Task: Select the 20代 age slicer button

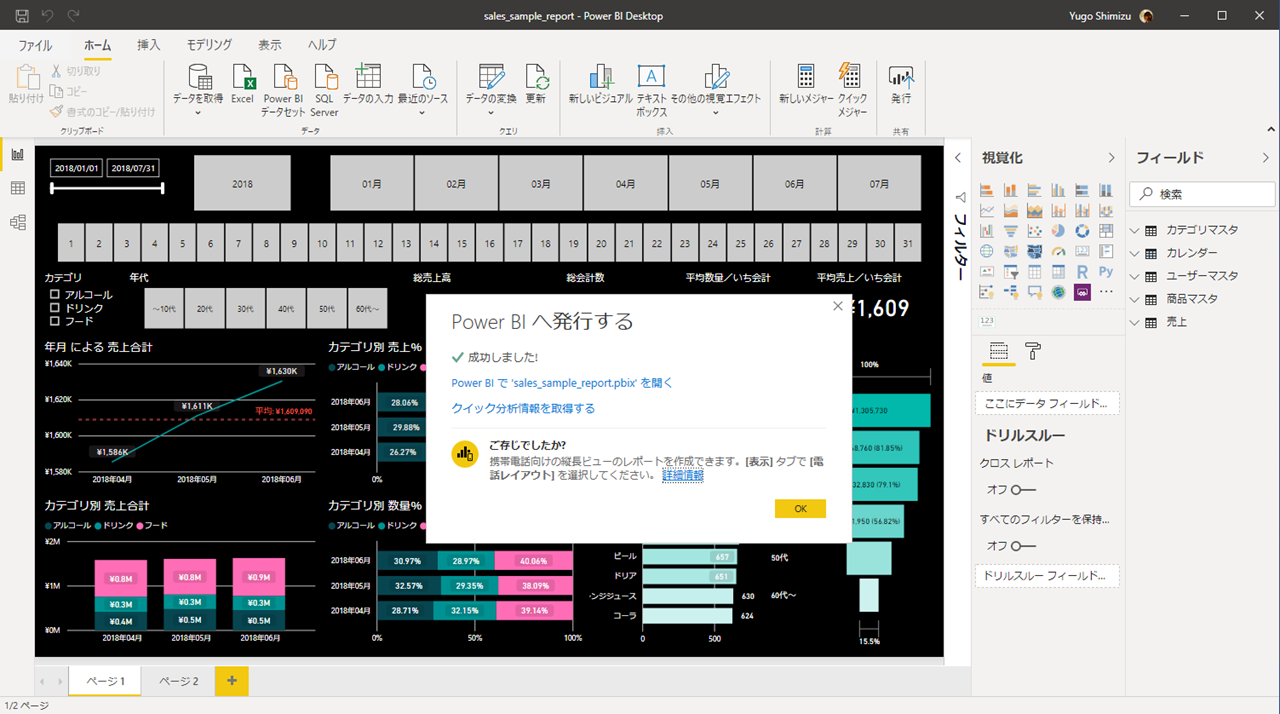Action: (205, 309)
